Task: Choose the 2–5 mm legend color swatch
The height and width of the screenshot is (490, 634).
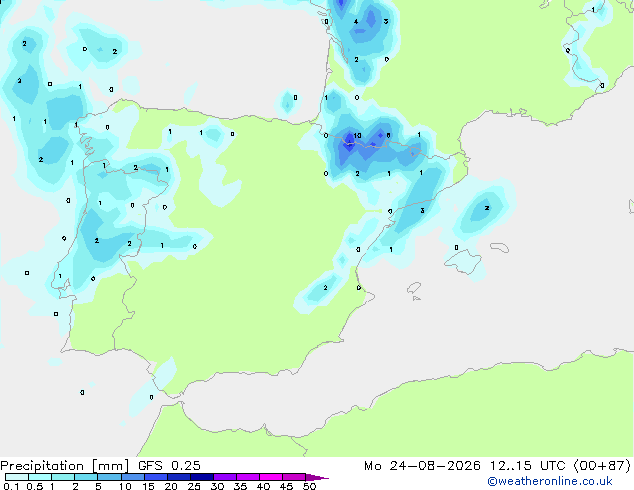Action: pyautogui.click(x=86, y=477)
